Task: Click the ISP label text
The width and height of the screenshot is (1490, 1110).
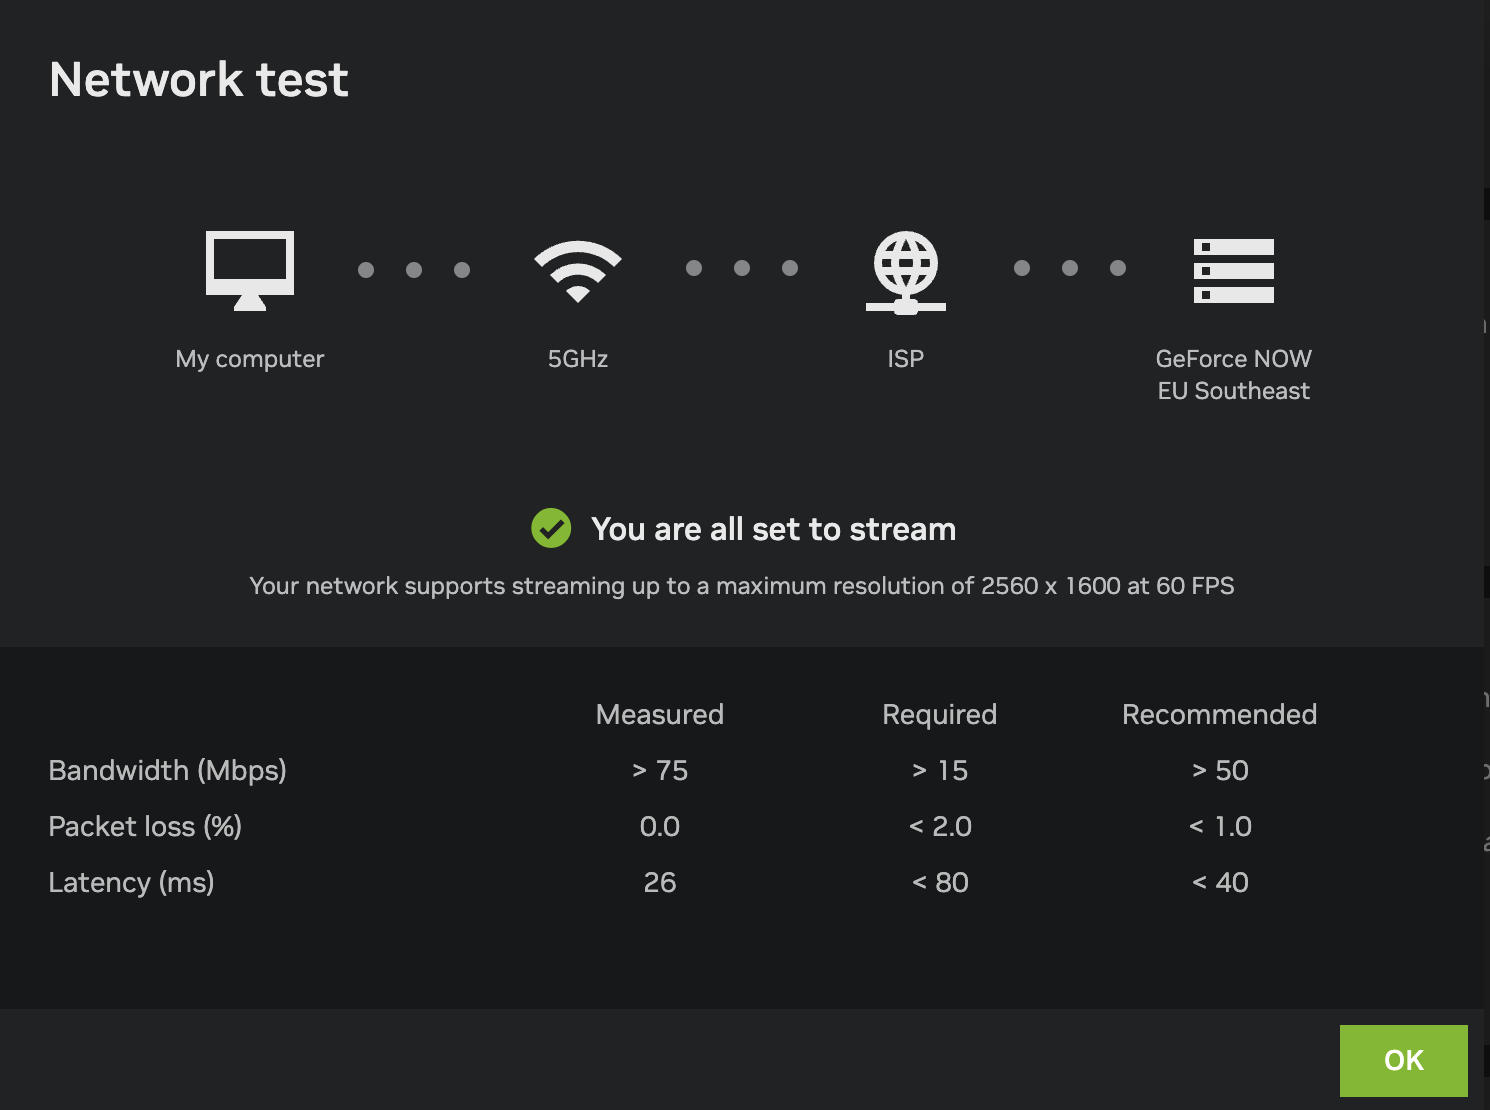Action: point(906,359)
